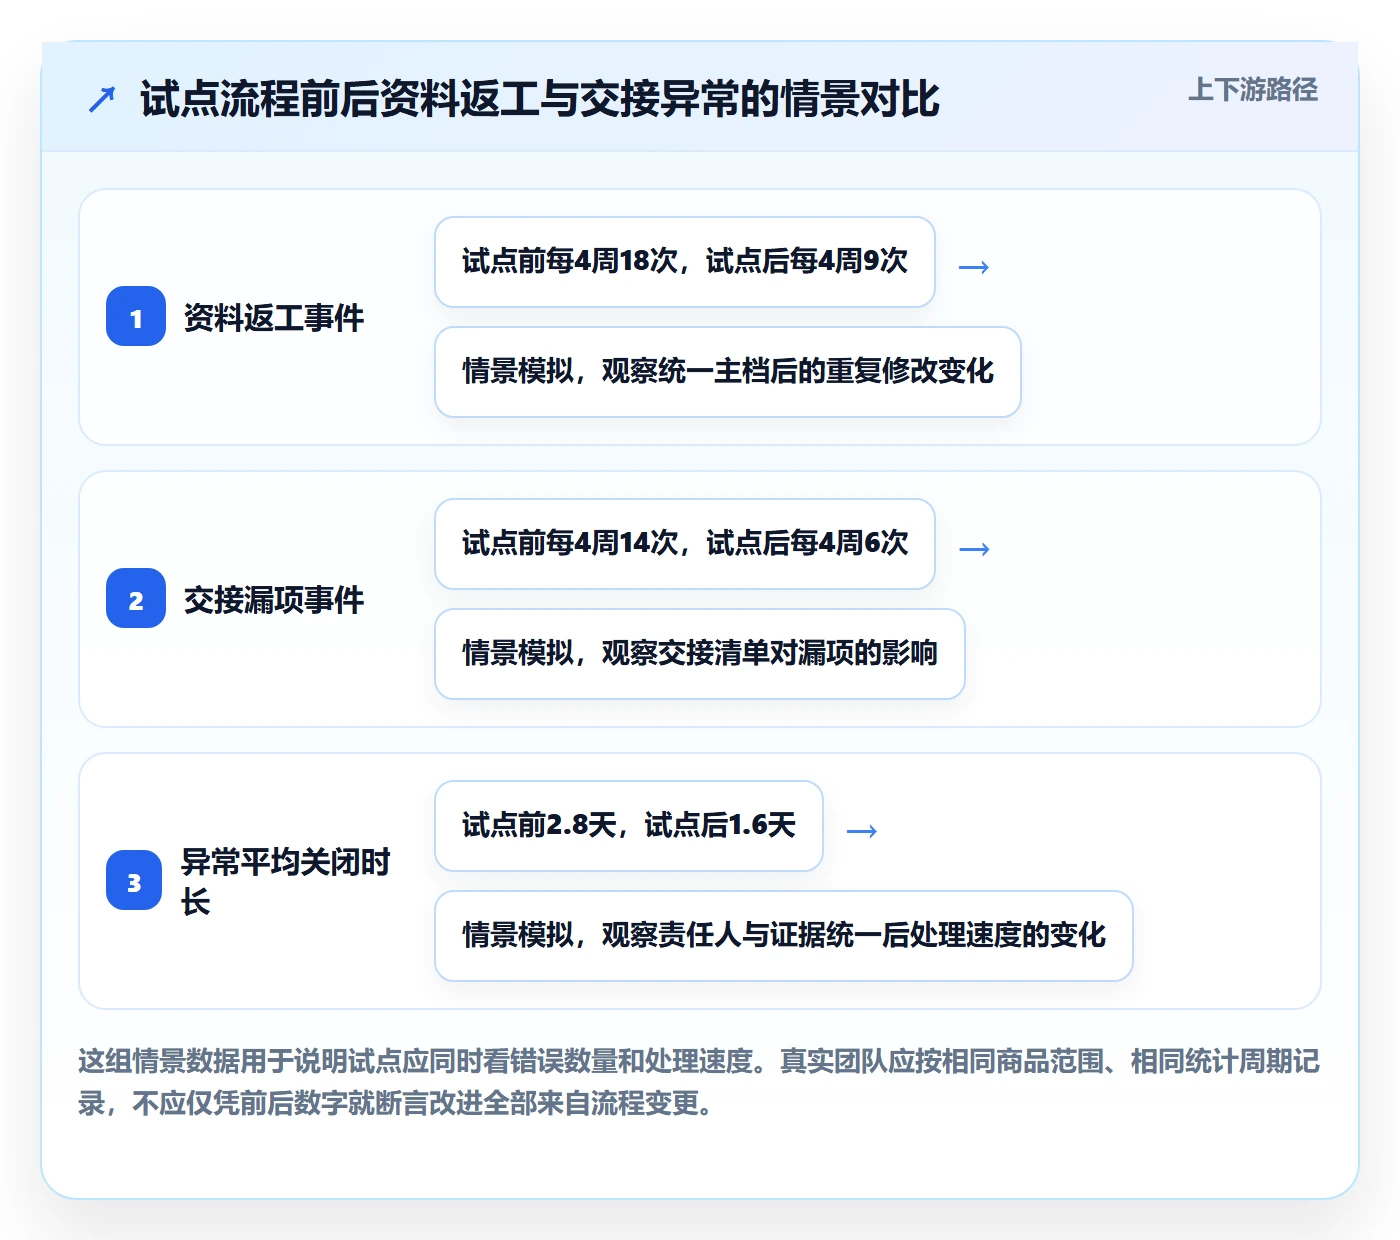Click the 上下游路径 label in header
Screen dimensions: 1400x1240
[1253, 90]
